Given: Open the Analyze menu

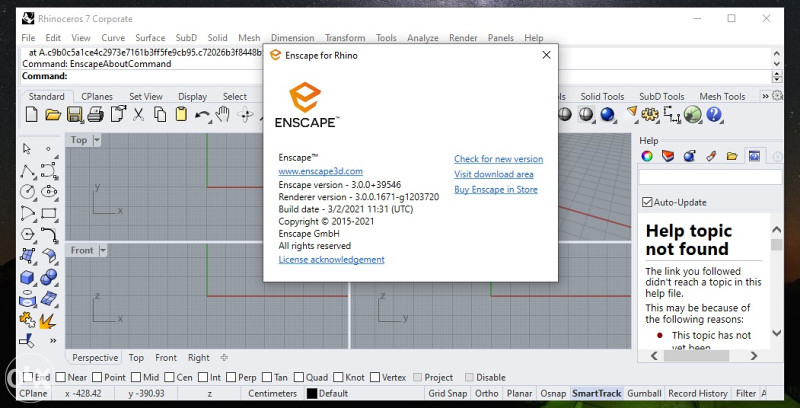Looking at the screenshot, I should click(422, 38).
